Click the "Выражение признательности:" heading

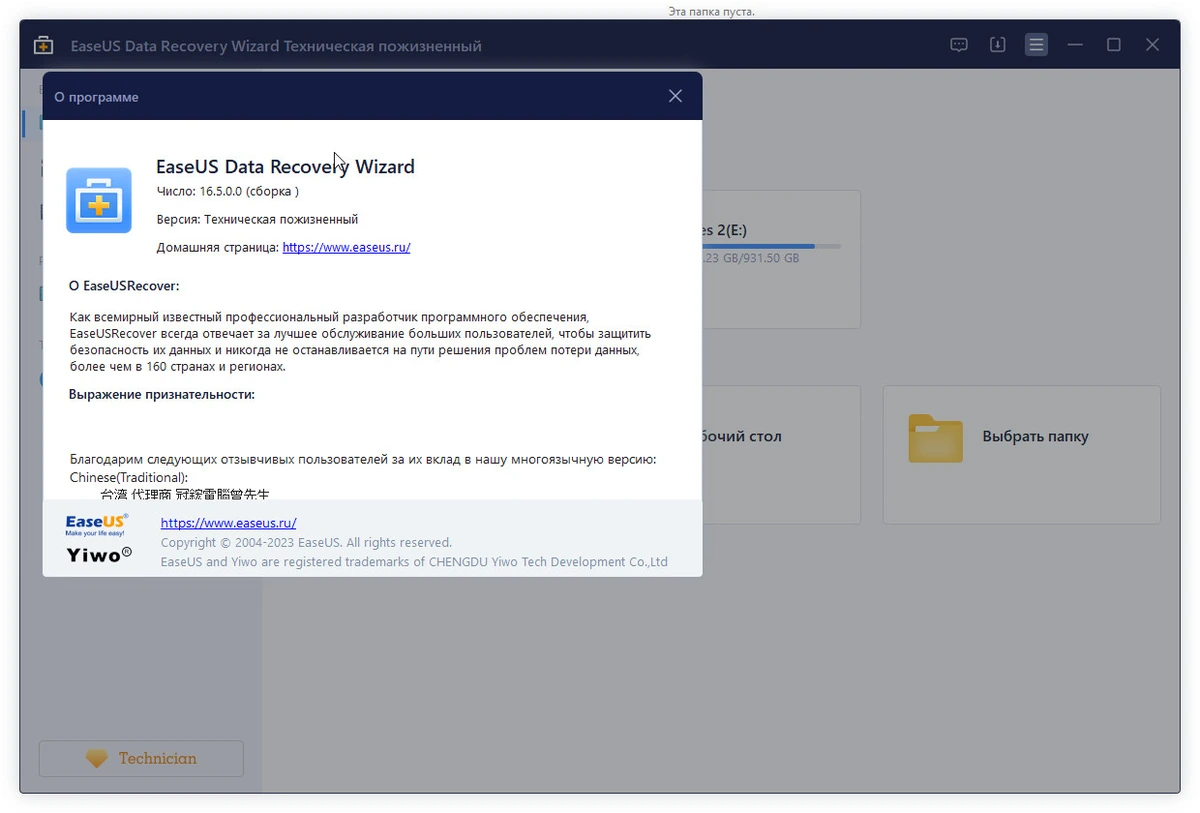(x=162, y=394)
